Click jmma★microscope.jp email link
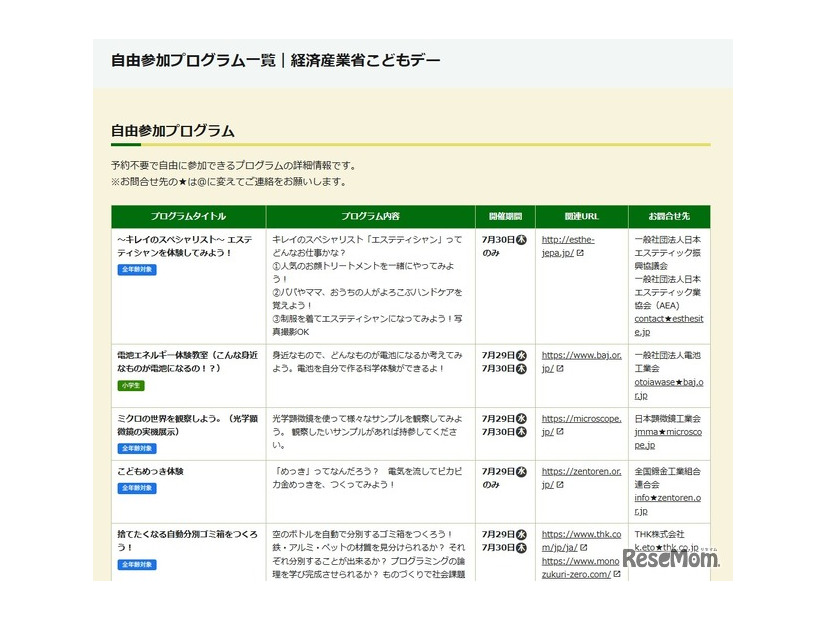Screen dimensions: 826x620 [668, 438]
